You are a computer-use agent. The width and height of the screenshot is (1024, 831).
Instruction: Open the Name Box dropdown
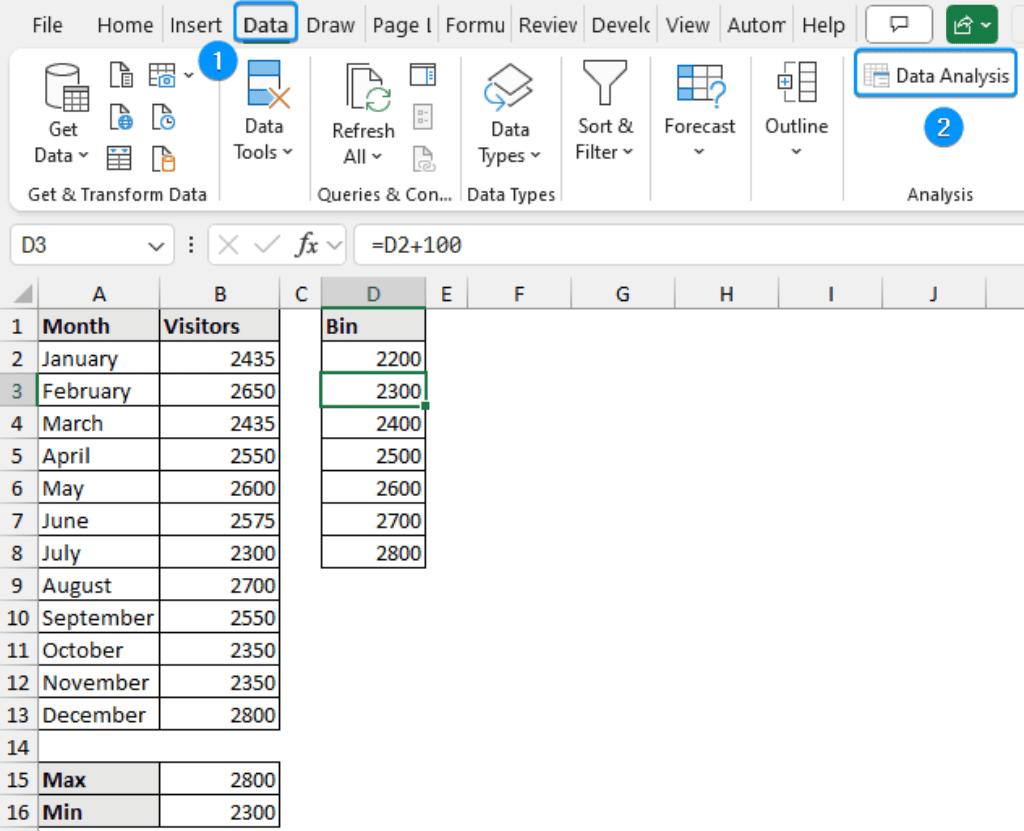[x=158, y=244]
